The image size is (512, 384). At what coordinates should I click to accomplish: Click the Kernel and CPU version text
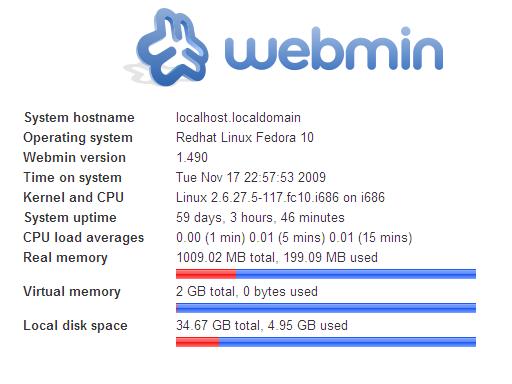280,197
